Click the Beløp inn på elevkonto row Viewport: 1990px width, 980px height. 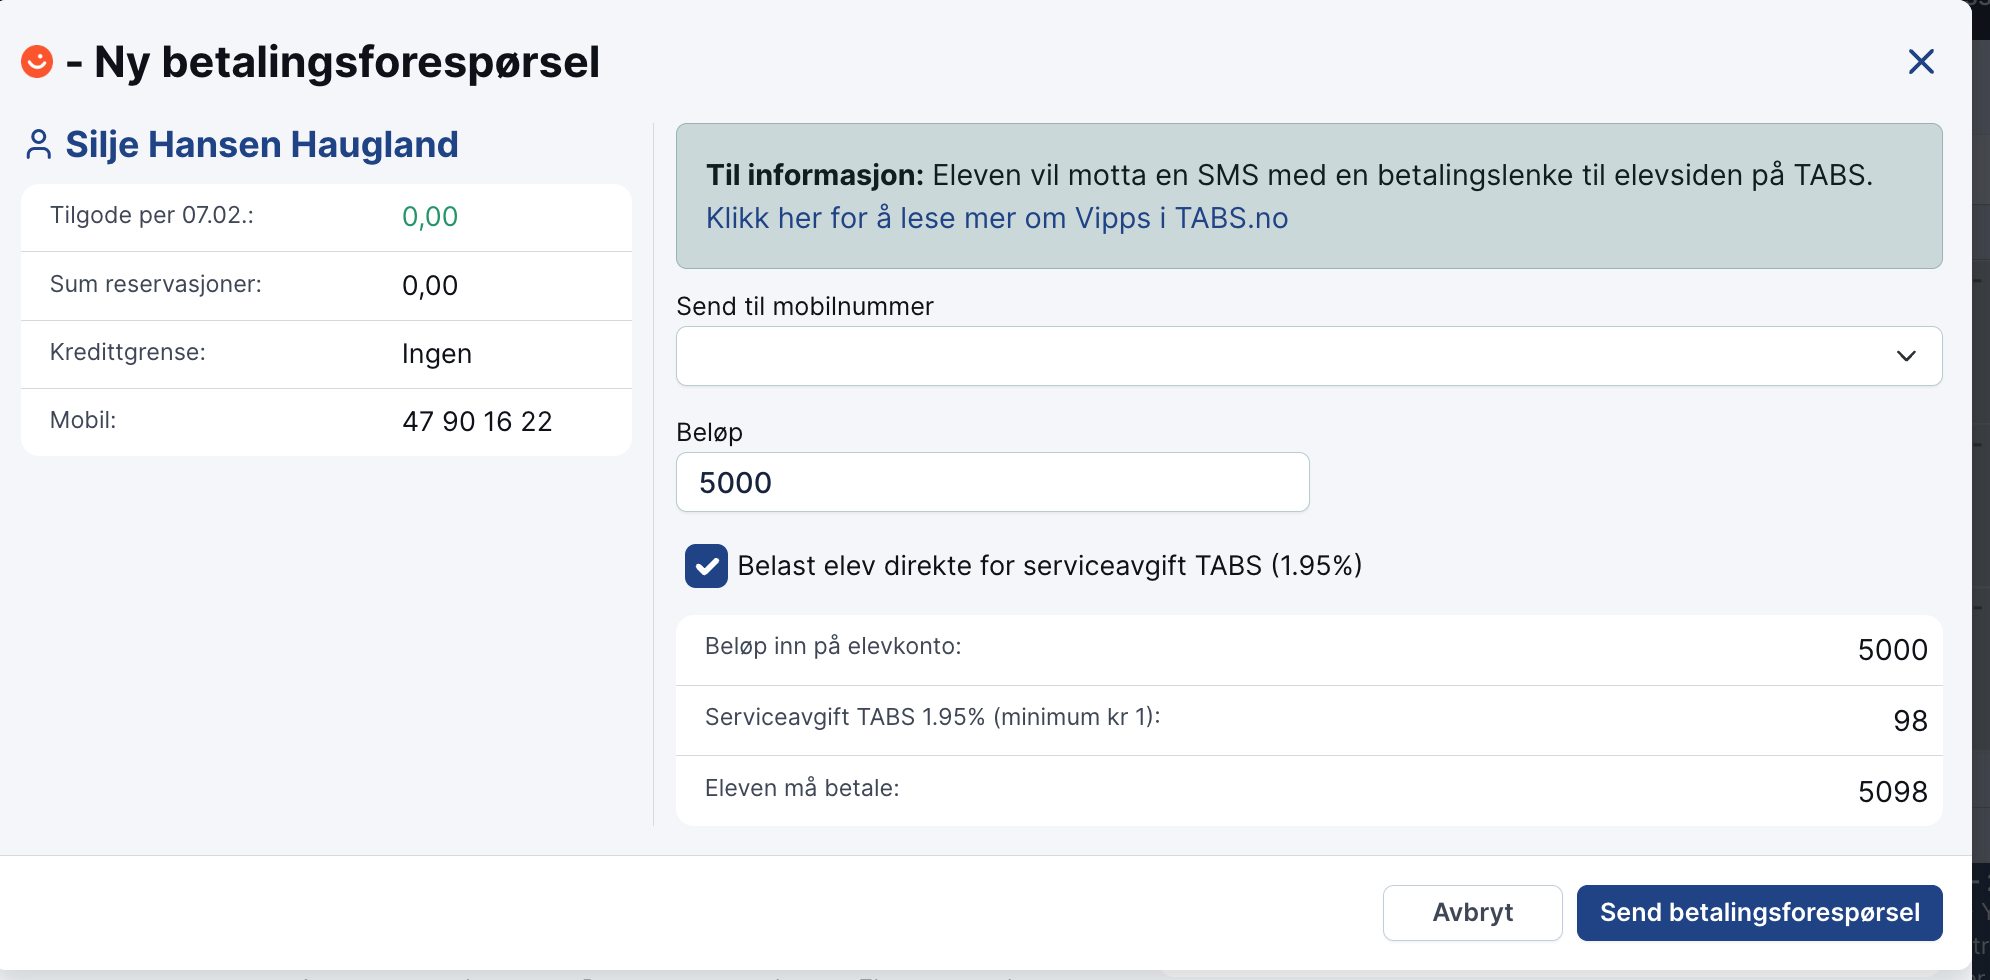1309,650
